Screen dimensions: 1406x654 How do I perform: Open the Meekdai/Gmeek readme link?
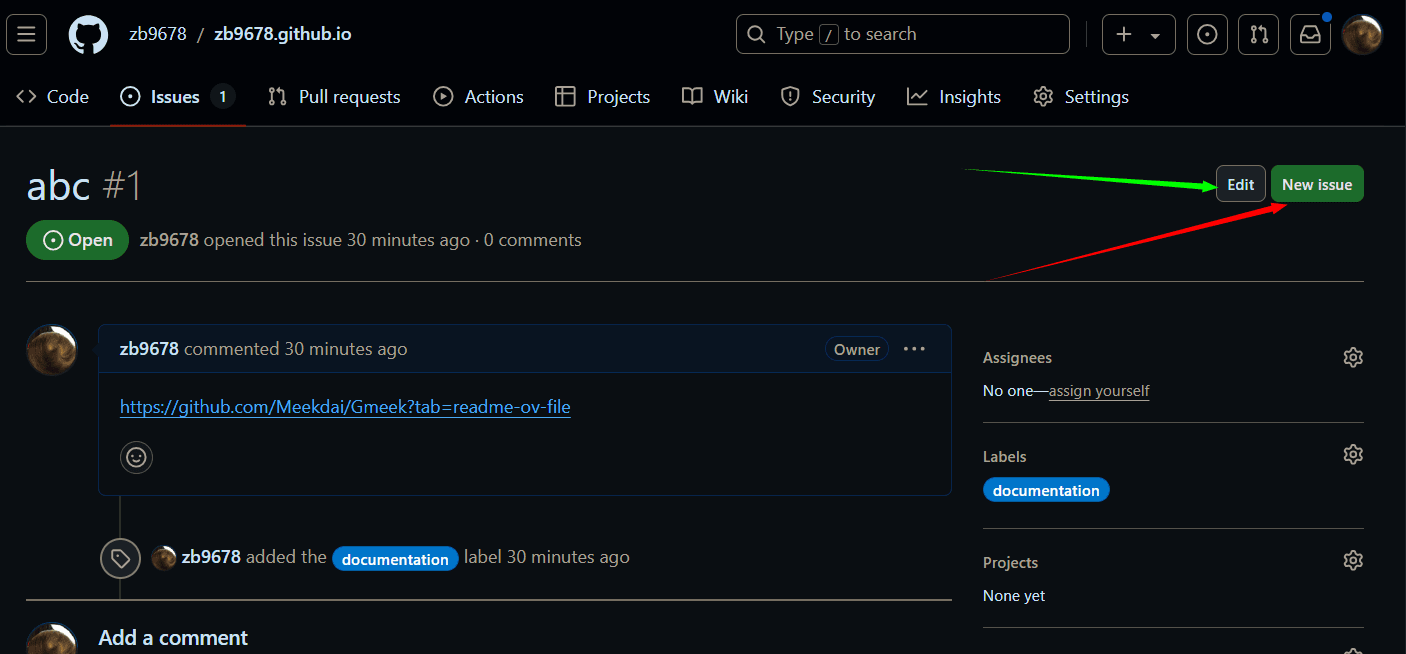[345, 407]
